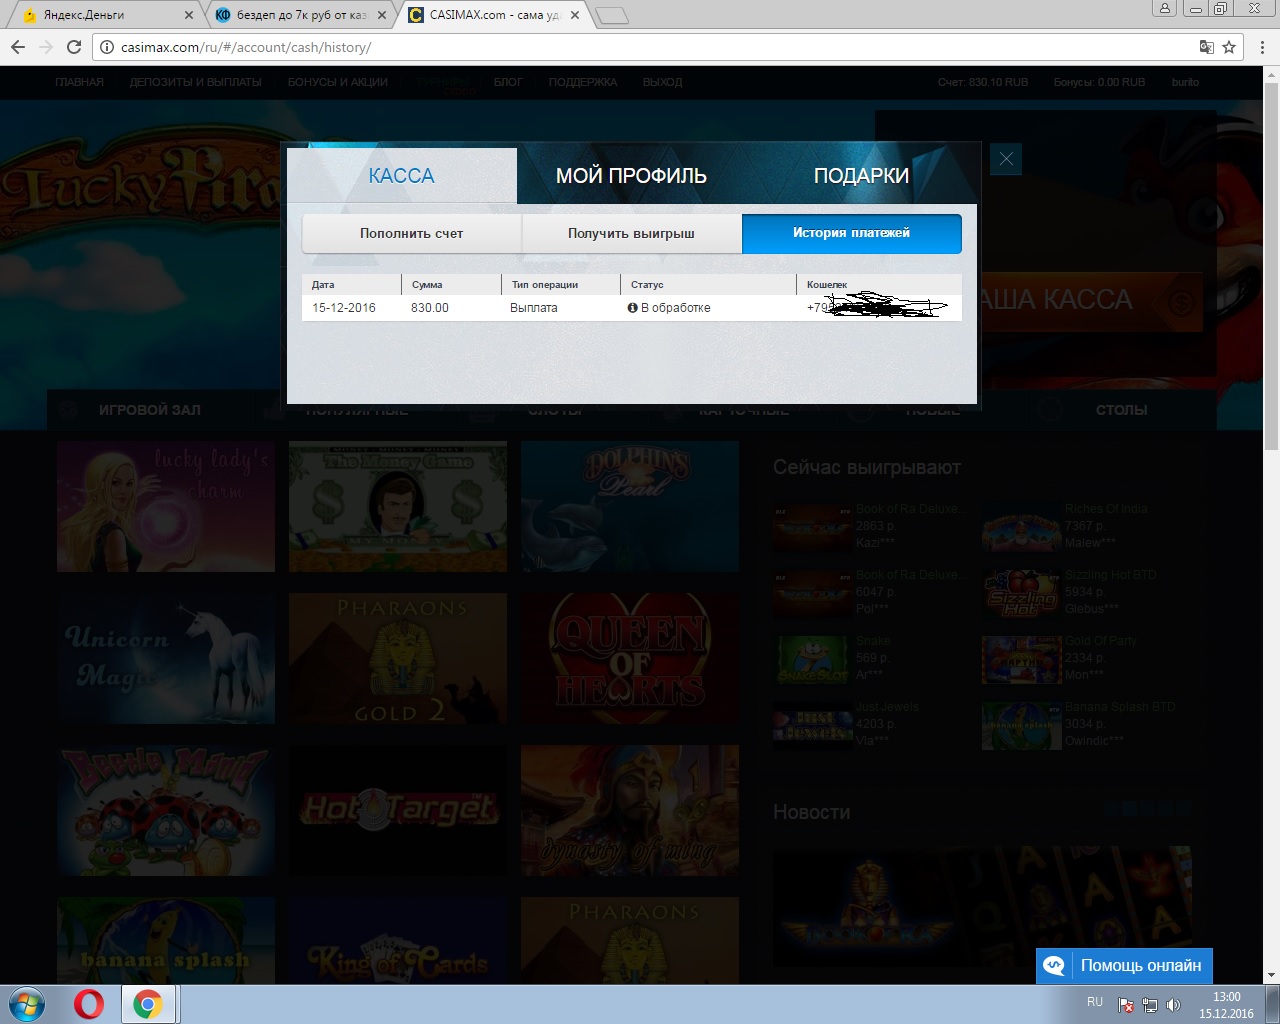The width and height of the screenshot is (1280, 1024).
Task: Click the address bar URL field
Action: coord(650,47)
